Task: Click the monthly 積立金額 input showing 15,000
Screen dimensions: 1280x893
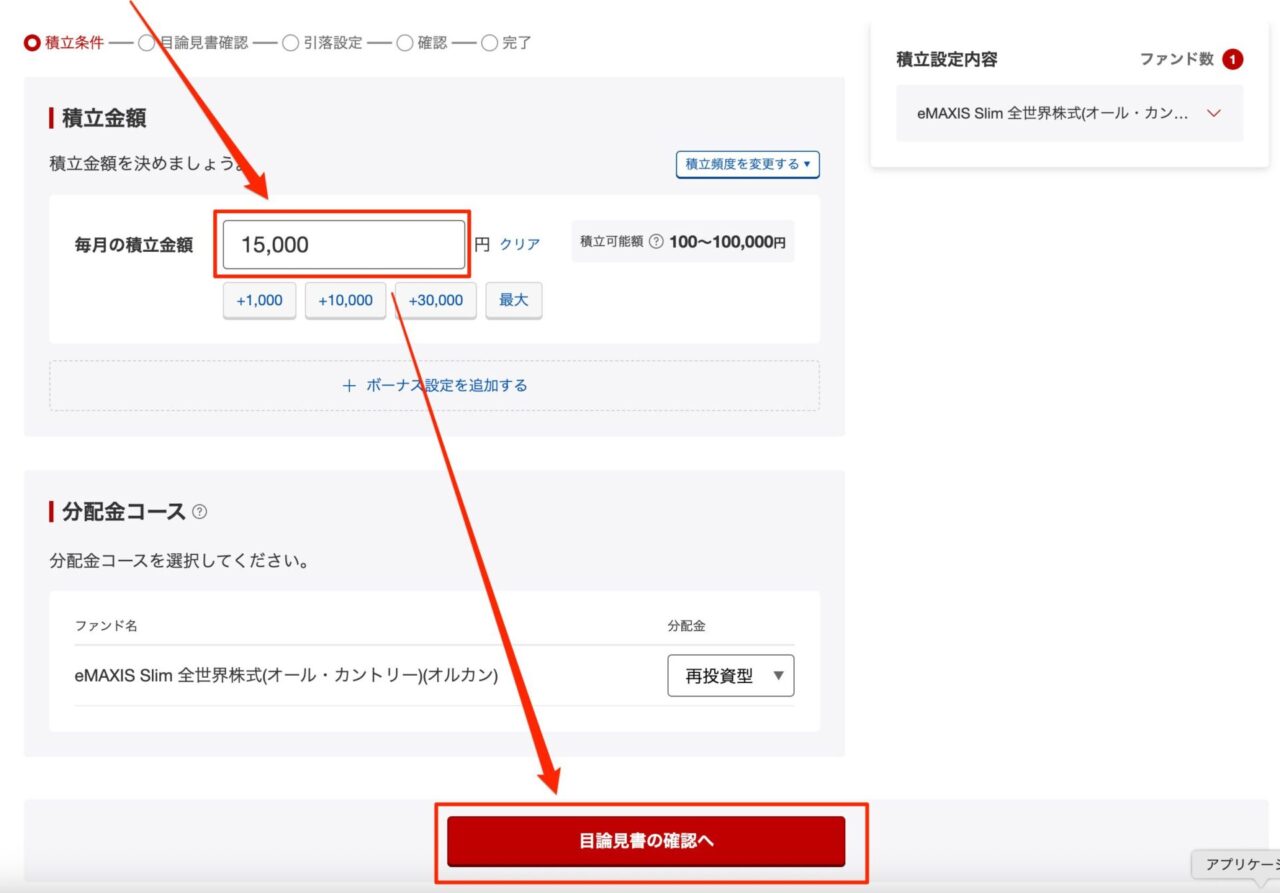Action: coord(343,243)
